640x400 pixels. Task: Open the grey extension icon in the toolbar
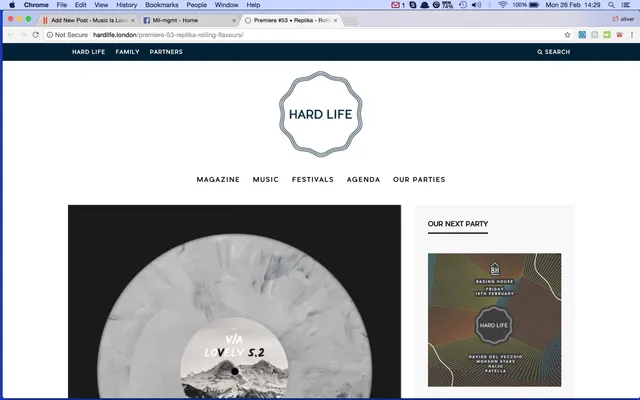tap(595, 35)
